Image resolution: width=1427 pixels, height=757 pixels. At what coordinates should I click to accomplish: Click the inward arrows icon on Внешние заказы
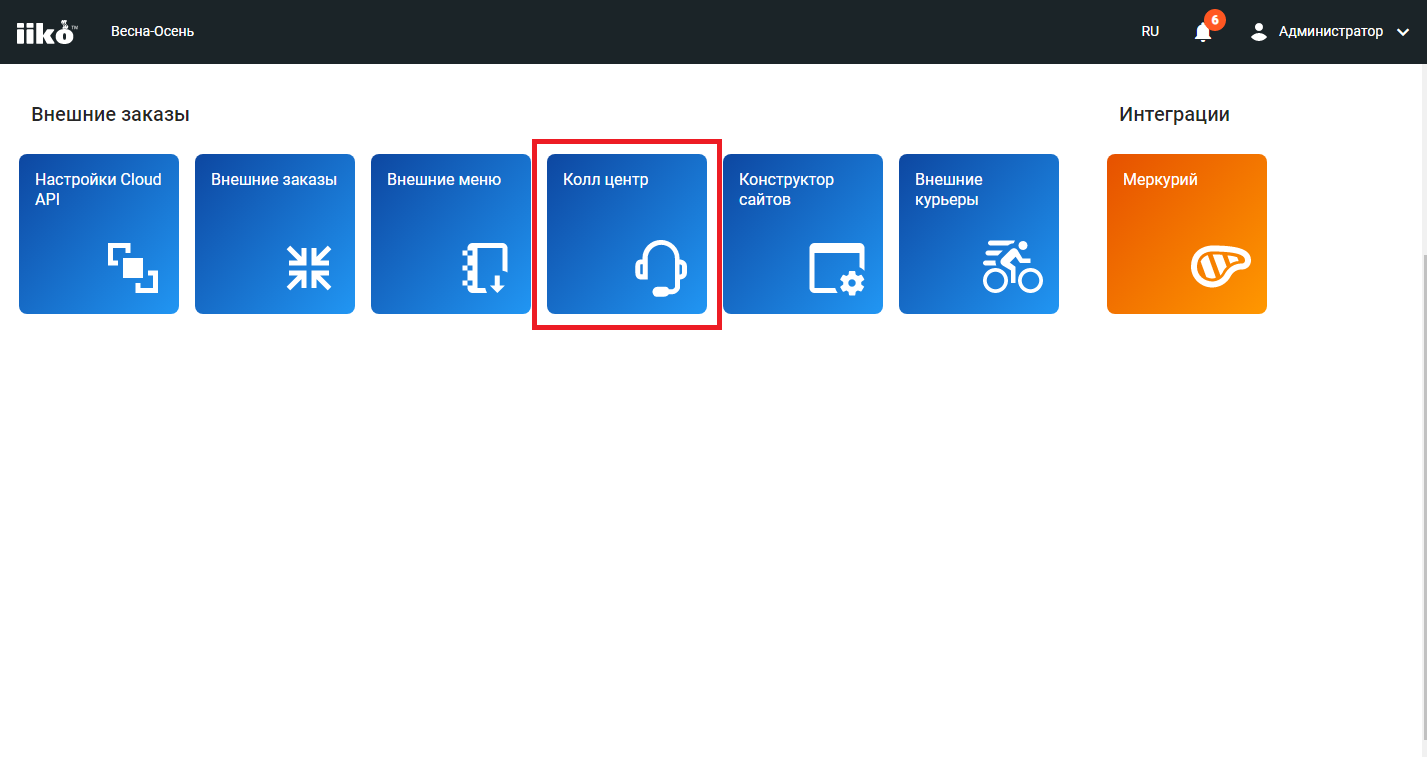(309, 267)
